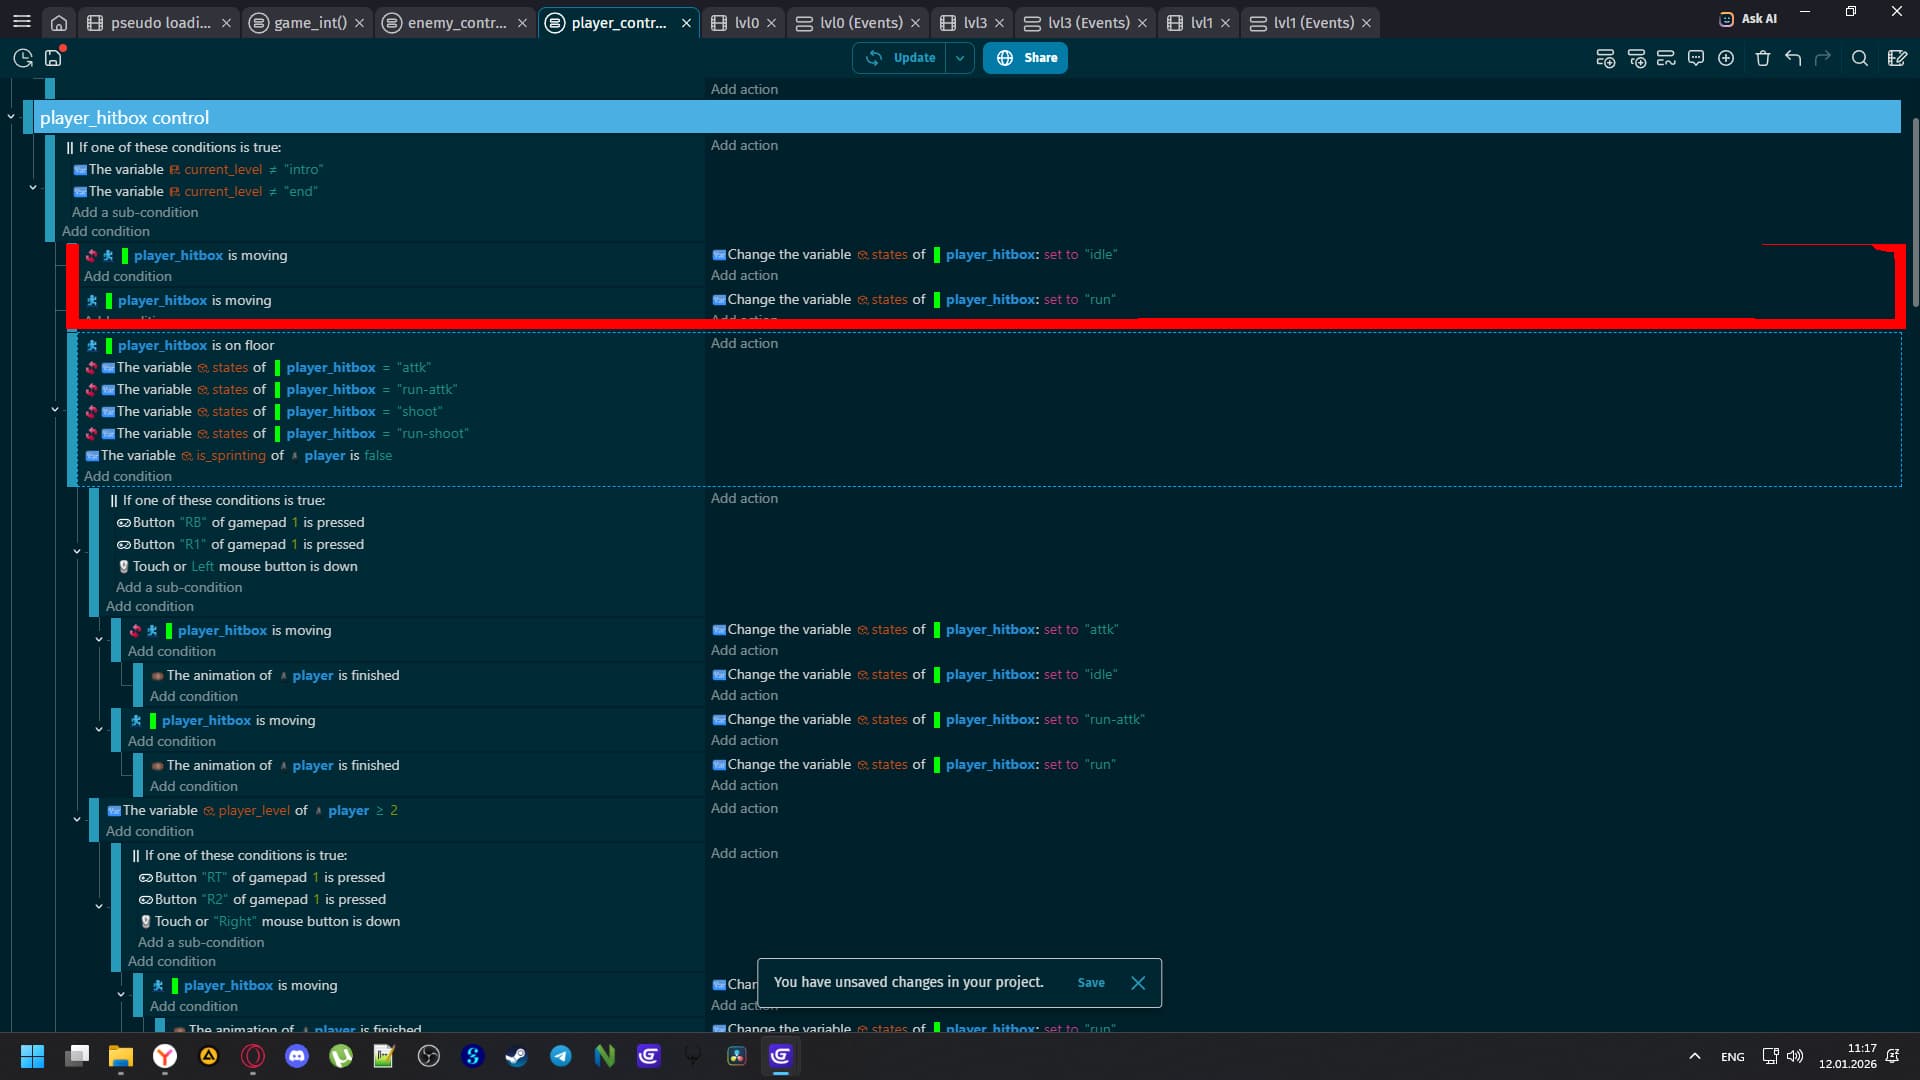Undo the last change
The image size is (1920, 1080).
(x=1793, y=58)
